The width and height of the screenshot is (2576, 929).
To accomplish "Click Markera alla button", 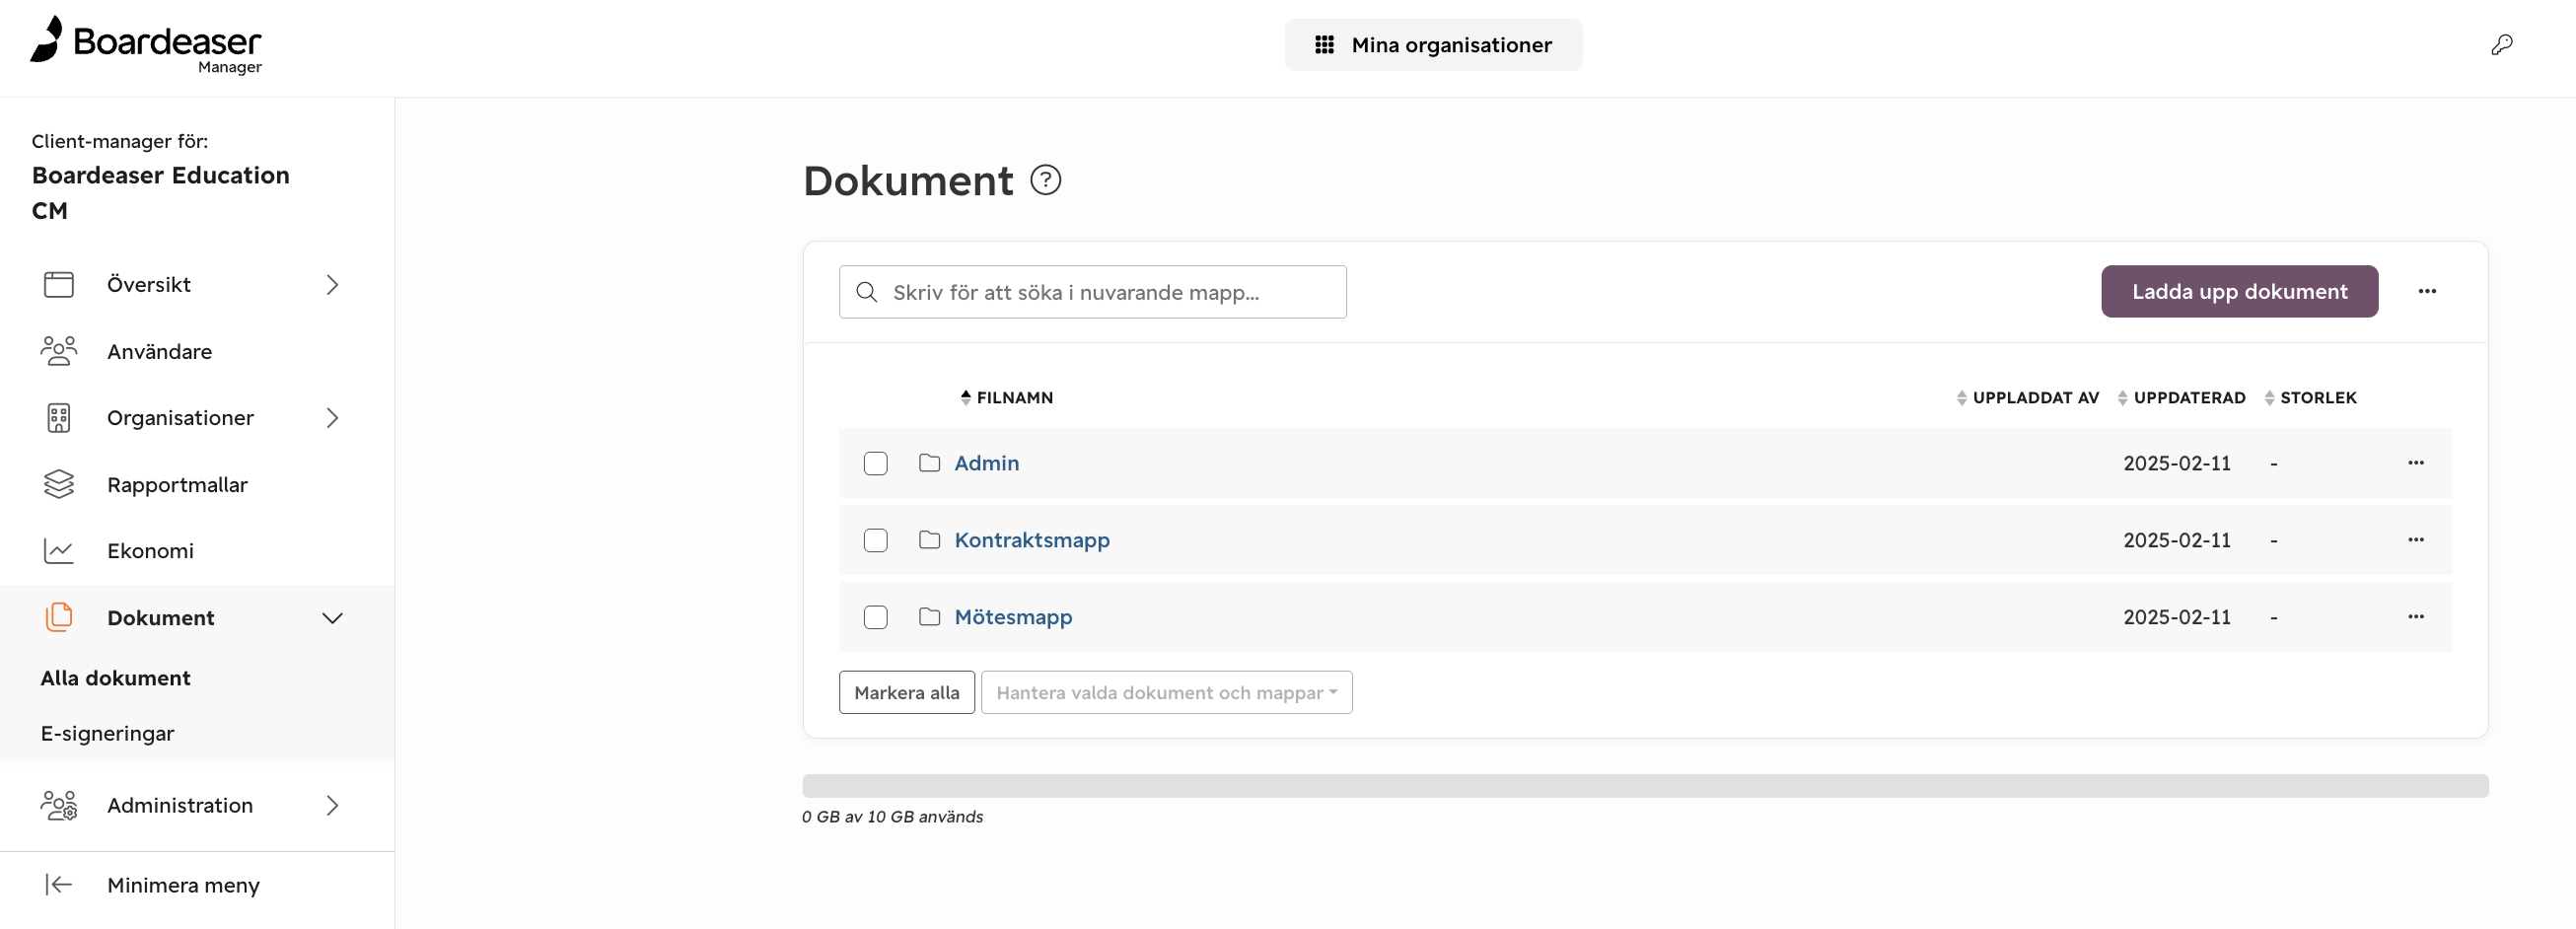I will coord(906,692).
